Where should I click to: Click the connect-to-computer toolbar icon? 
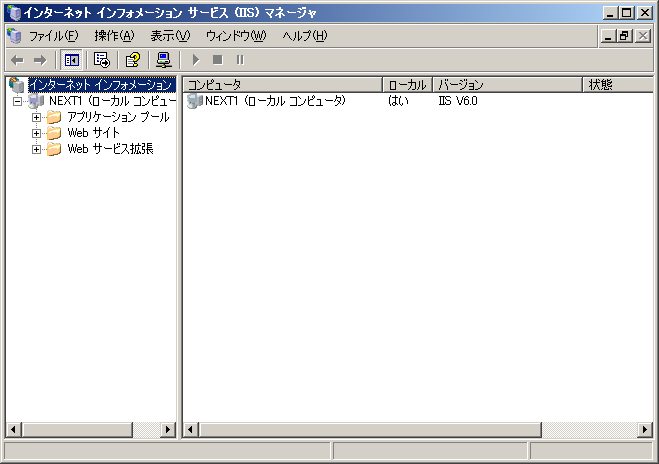tap(163, 60)
